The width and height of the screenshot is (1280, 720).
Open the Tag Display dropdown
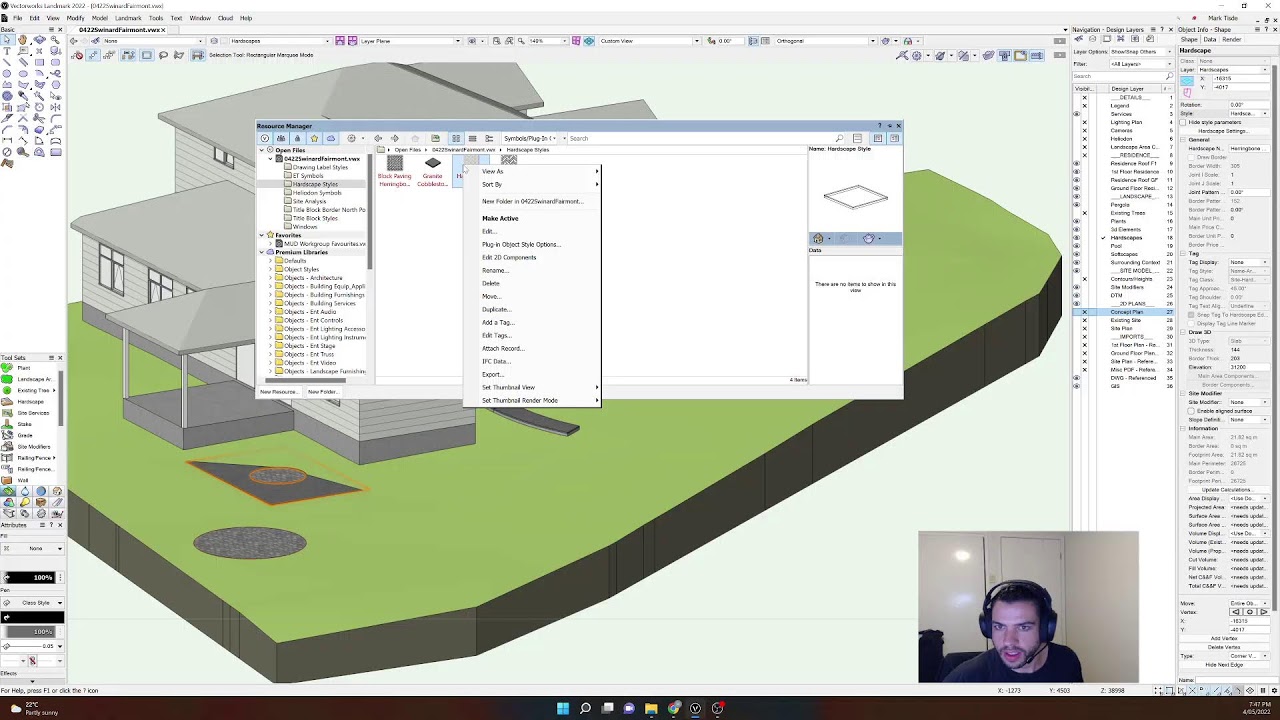pos(1249,262)
